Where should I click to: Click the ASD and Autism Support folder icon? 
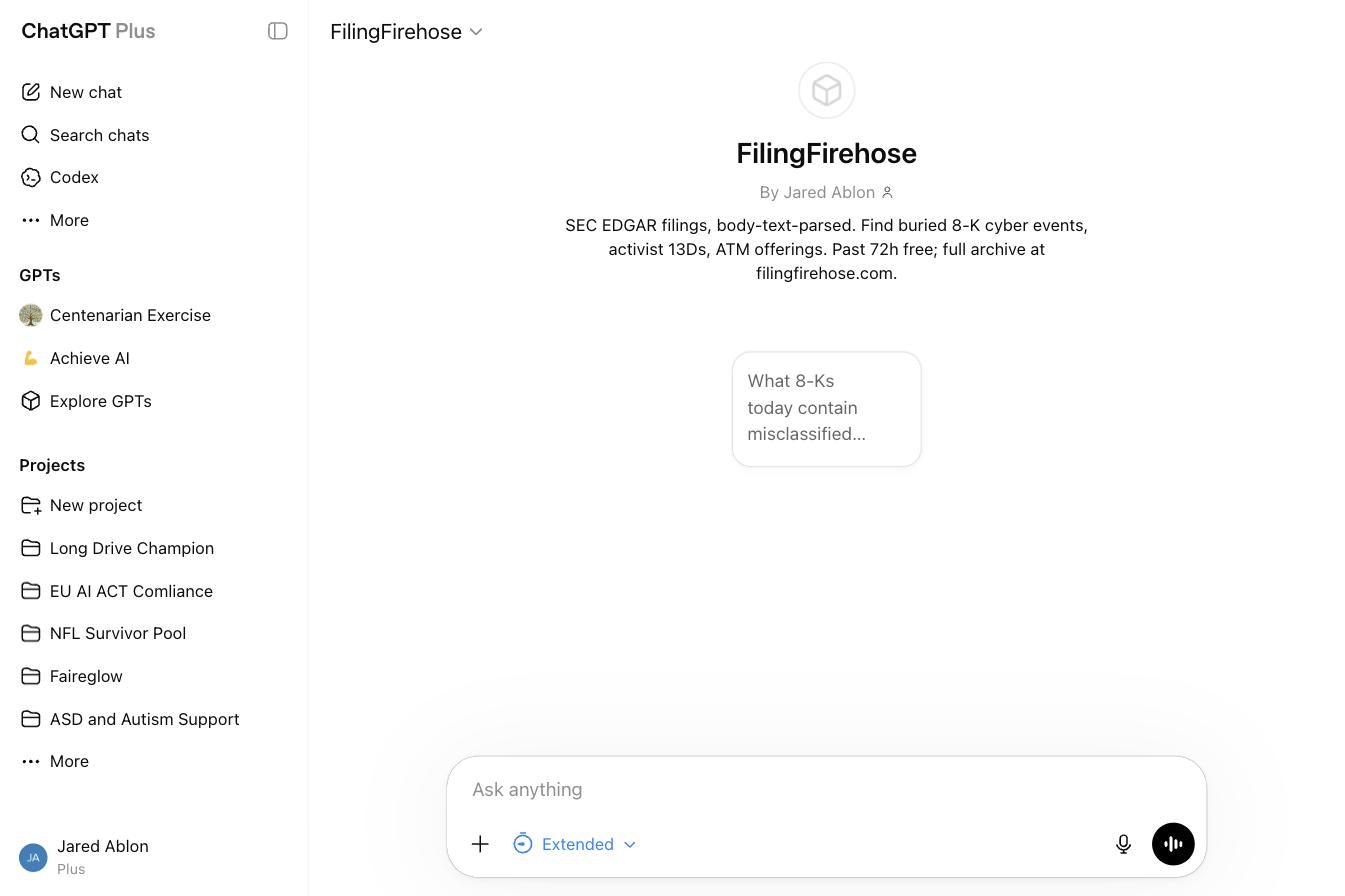click(31, 719)
